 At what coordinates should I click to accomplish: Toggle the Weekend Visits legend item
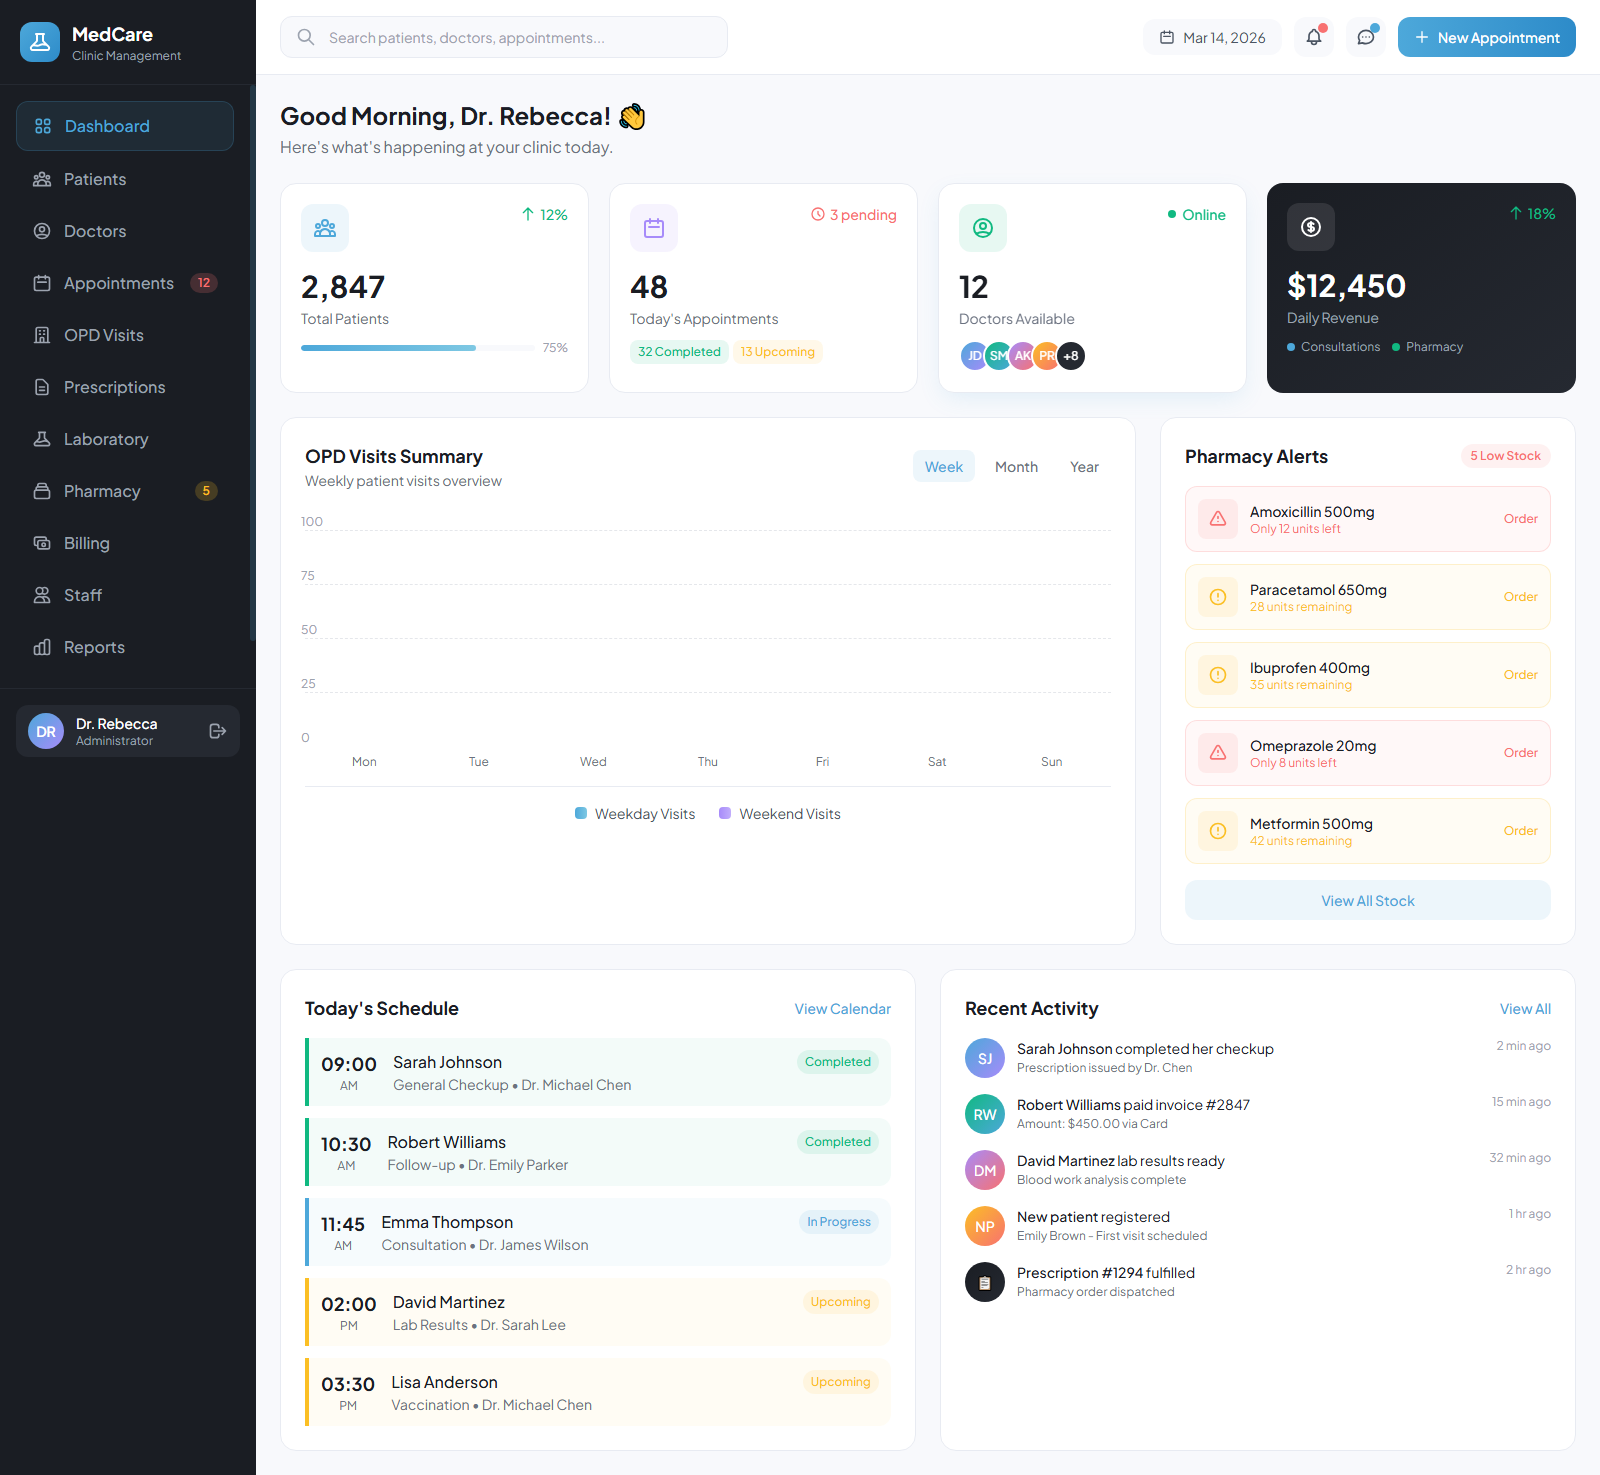779,813
